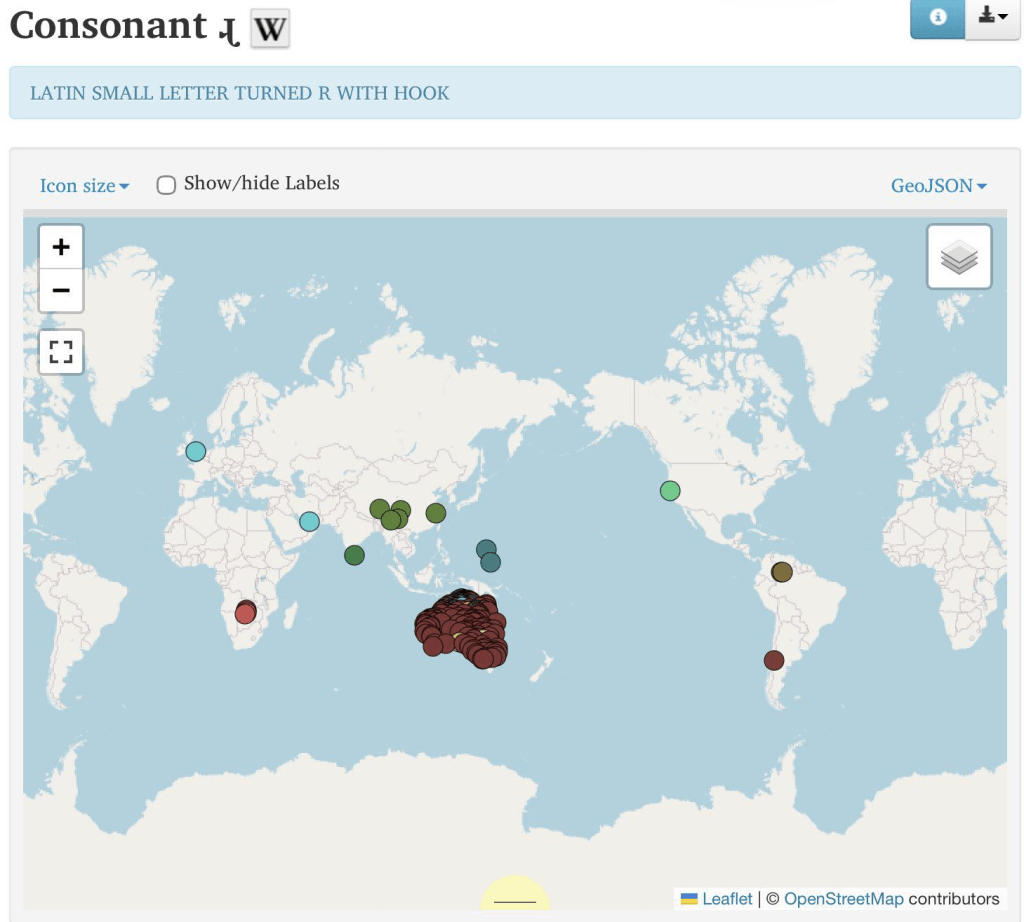Viewport: 1024px width, 922px height.
Task: Zoom out on the map
Action: click(61, 291)
